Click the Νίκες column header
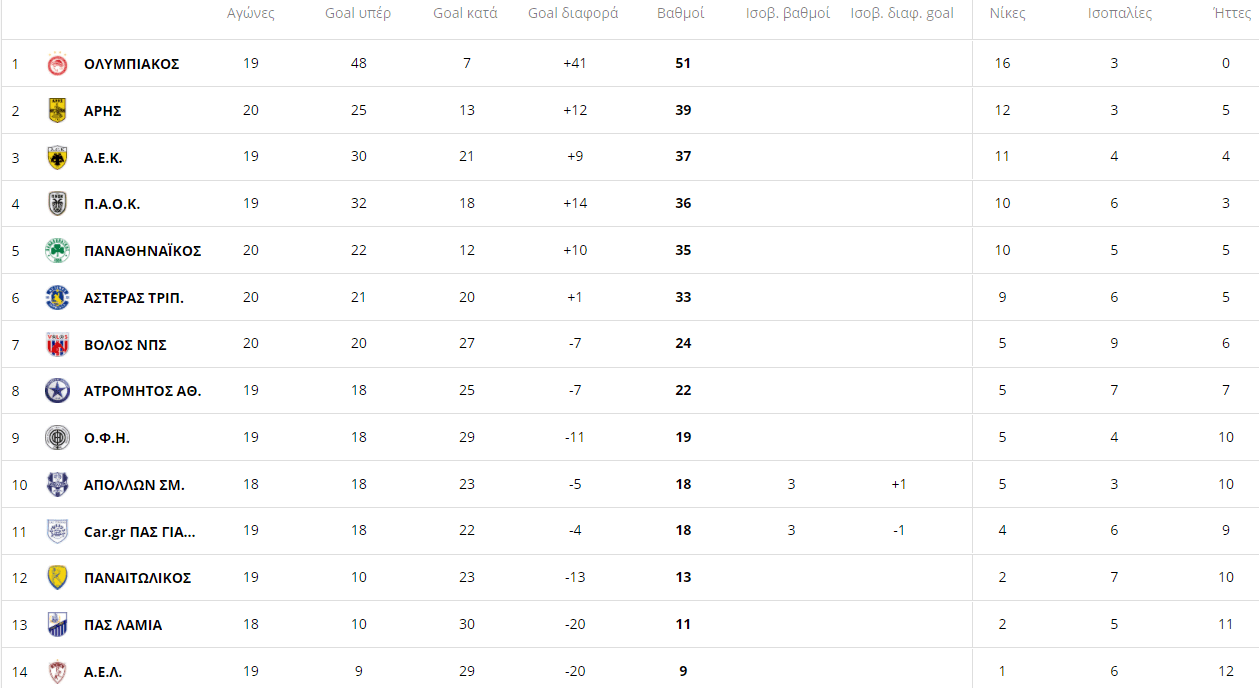Image resolution: width=1259 pixels, height=688 pixels. (1007, 14)
